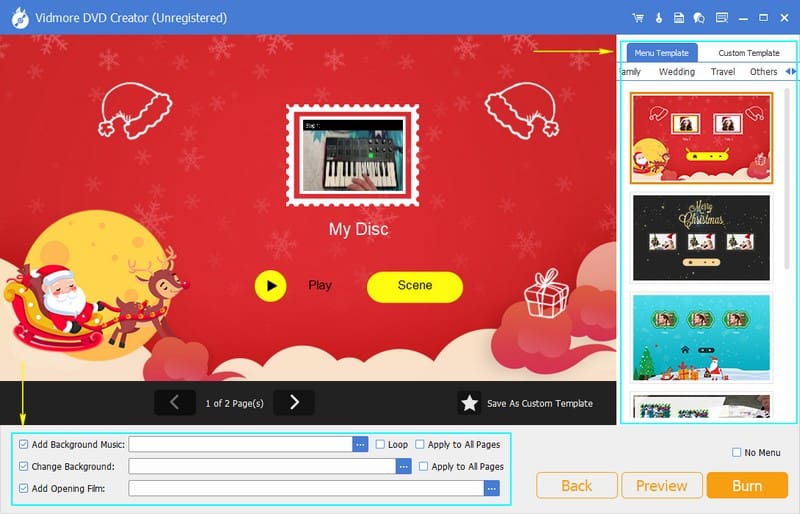Go to the previous menu page arrow
800x514 pixels.
coord(175,402)
